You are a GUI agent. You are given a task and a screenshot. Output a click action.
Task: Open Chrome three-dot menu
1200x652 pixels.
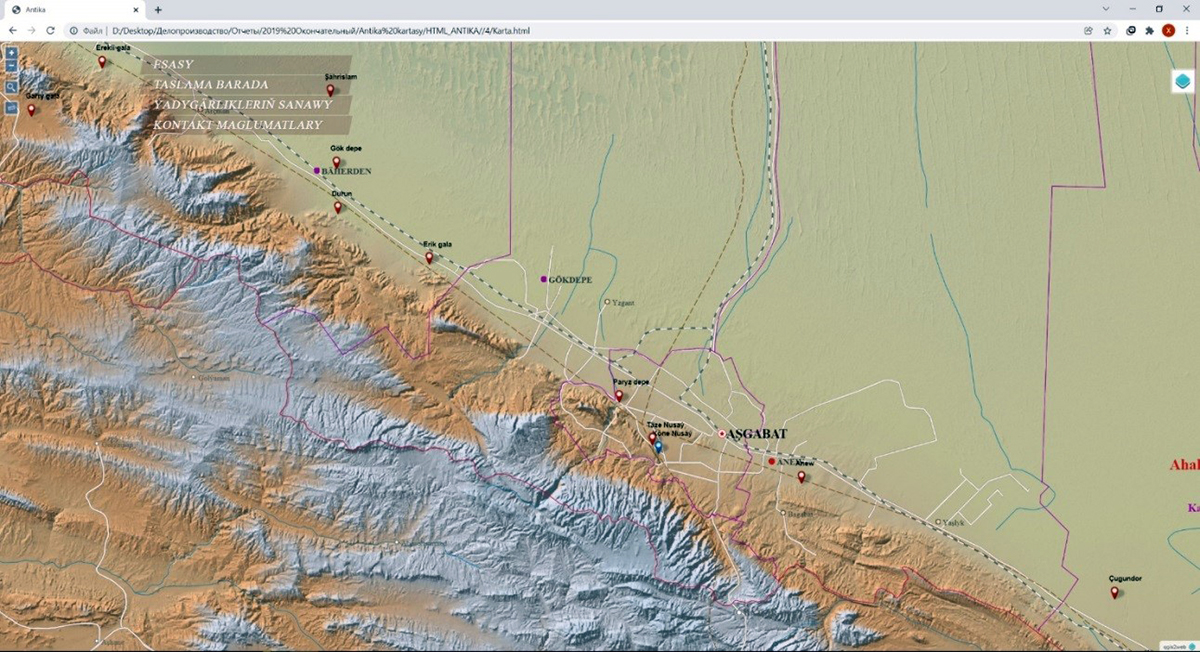[x=1187, y=31]
